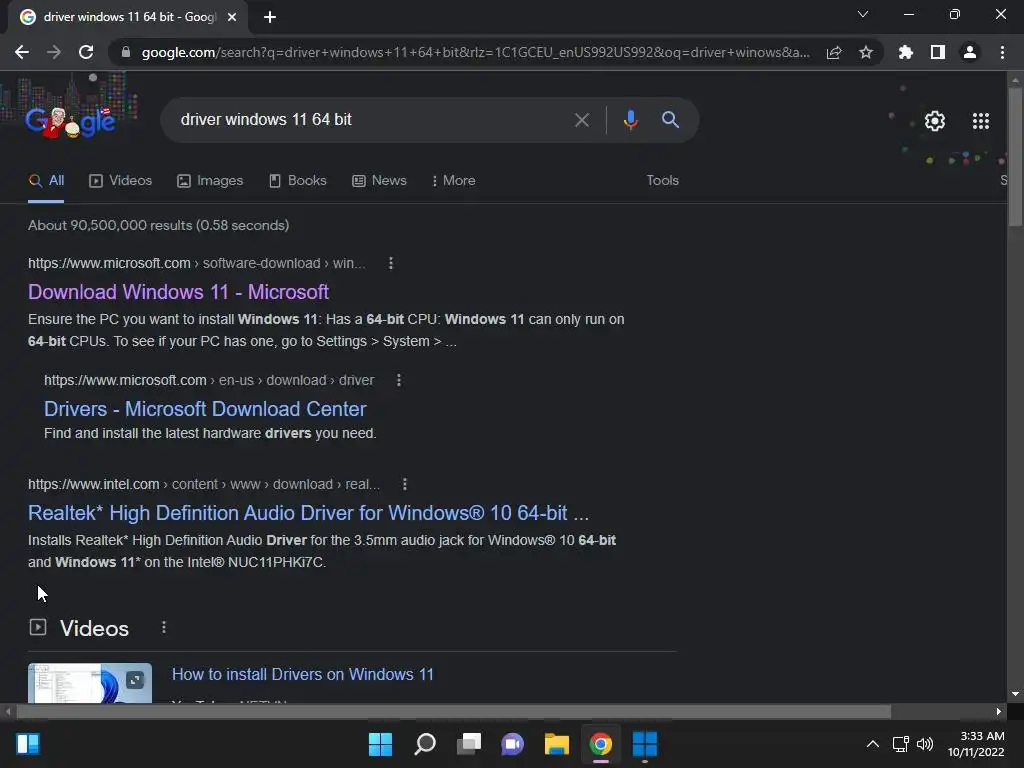The image size is (1024, 768).
Task: Click the horizontal scrollbar at the bottom
Action: (453, 711)
